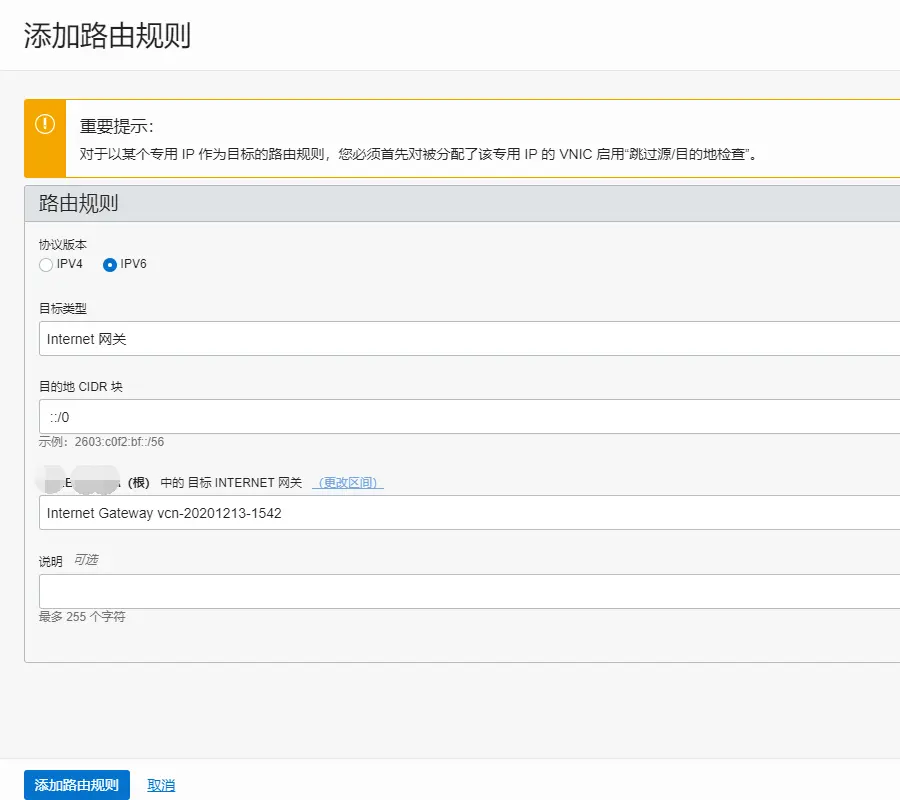This screenshot has width=900, height=800.
Task: Open the 更改区间 link
Action: click(x=347, y=483)
